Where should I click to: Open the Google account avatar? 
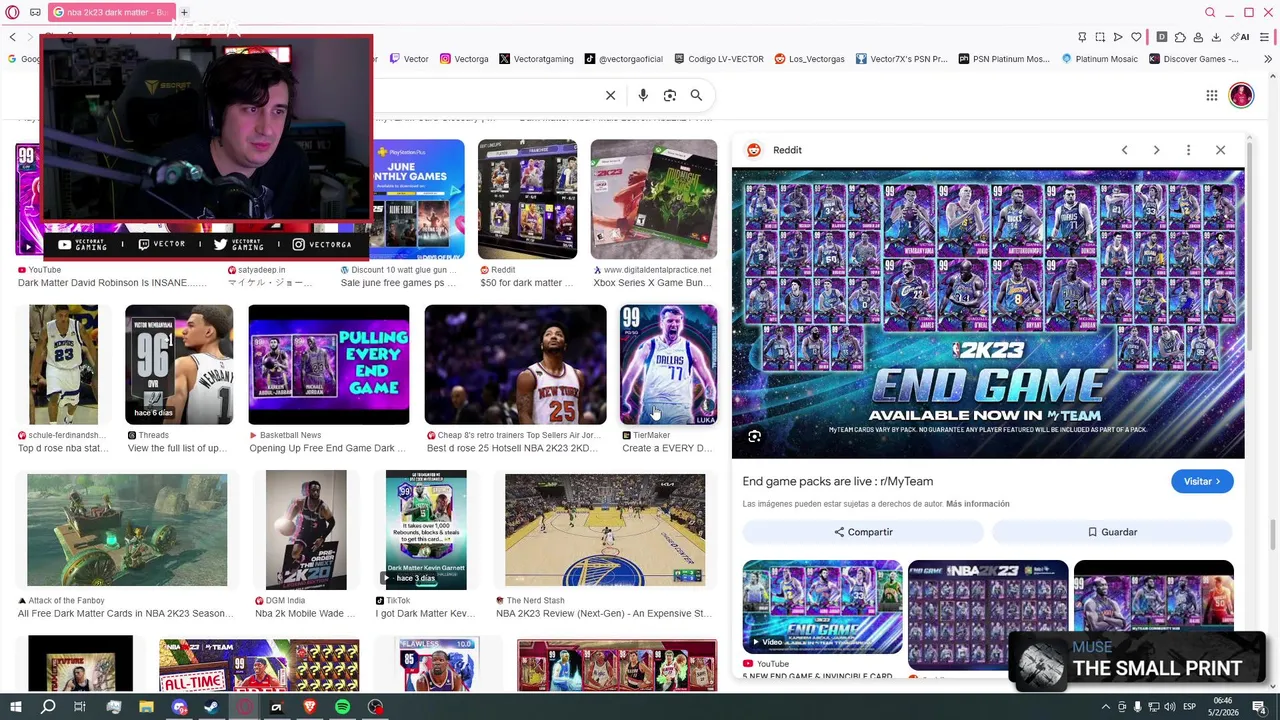tap(1241, 95)
